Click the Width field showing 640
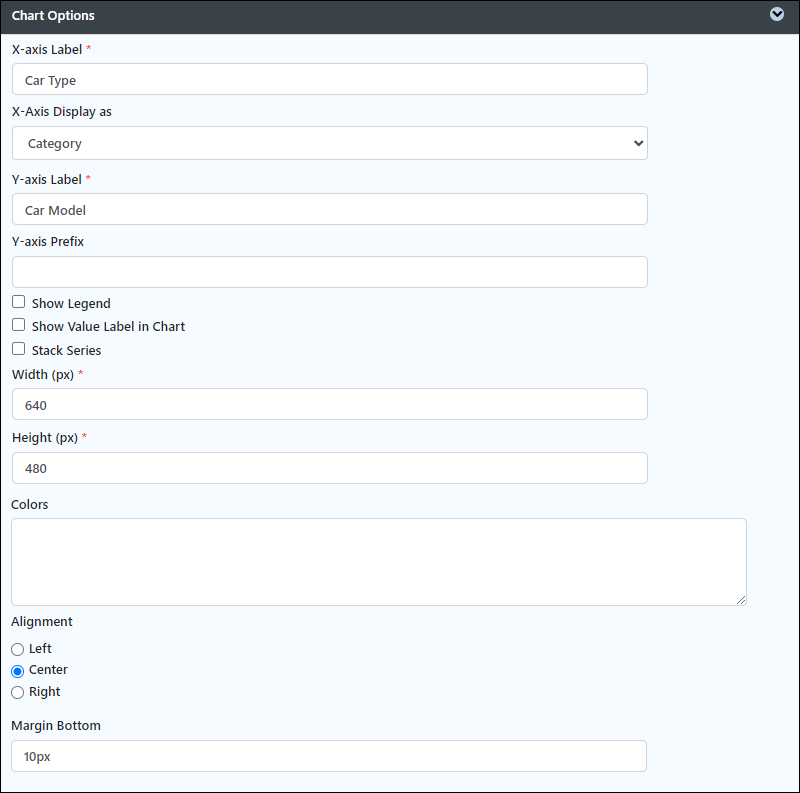The height and width of the screenshot is (793, 800). click(x=330, y=404)
